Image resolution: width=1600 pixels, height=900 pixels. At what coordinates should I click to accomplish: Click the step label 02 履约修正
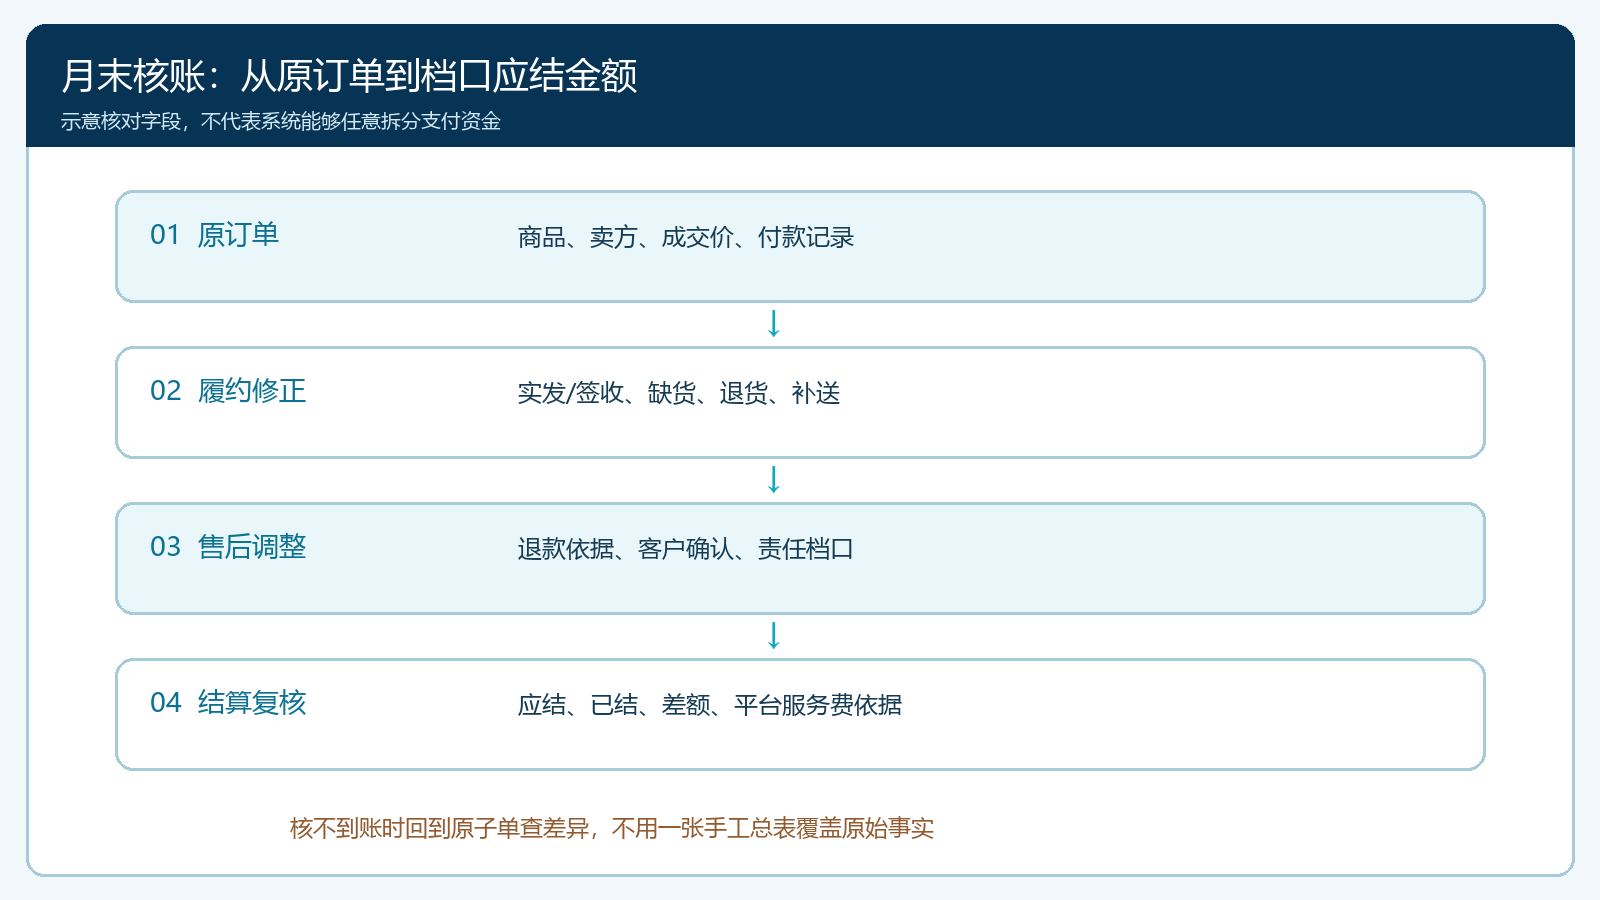228,391
